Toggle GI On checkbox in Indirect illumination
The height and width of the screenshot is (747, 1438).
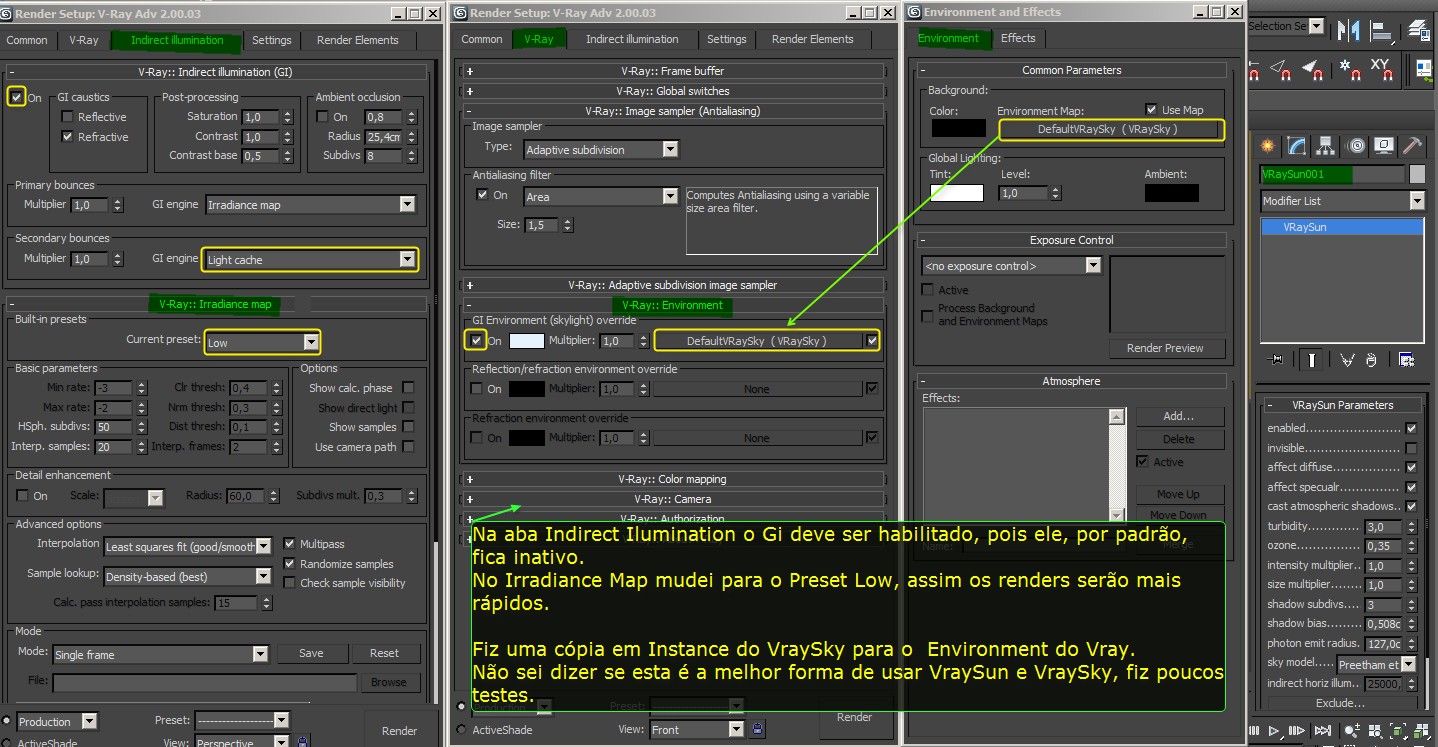point(15,97)
